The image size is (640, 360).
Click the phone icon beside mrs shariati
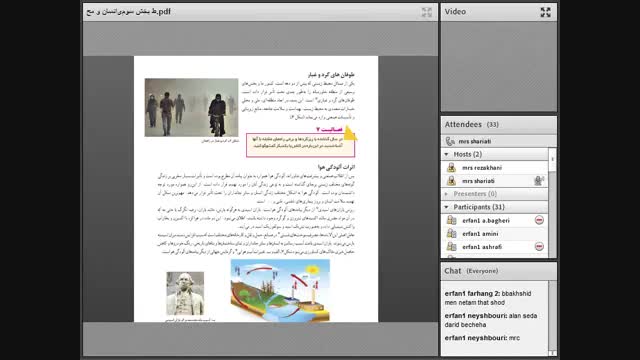tap(450, 141)
